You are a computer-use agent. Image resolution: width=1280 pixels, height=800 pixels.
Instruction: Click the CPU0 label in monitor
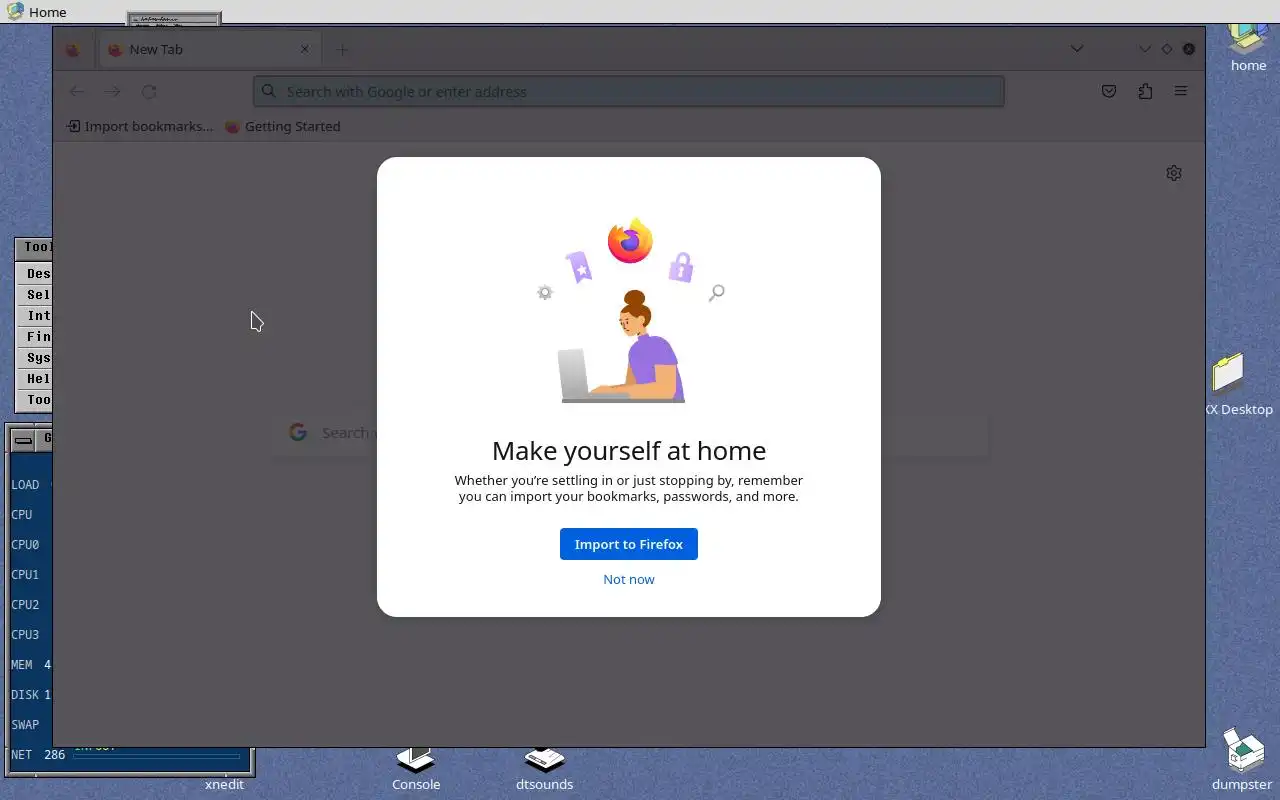click(x=25, y=545)
